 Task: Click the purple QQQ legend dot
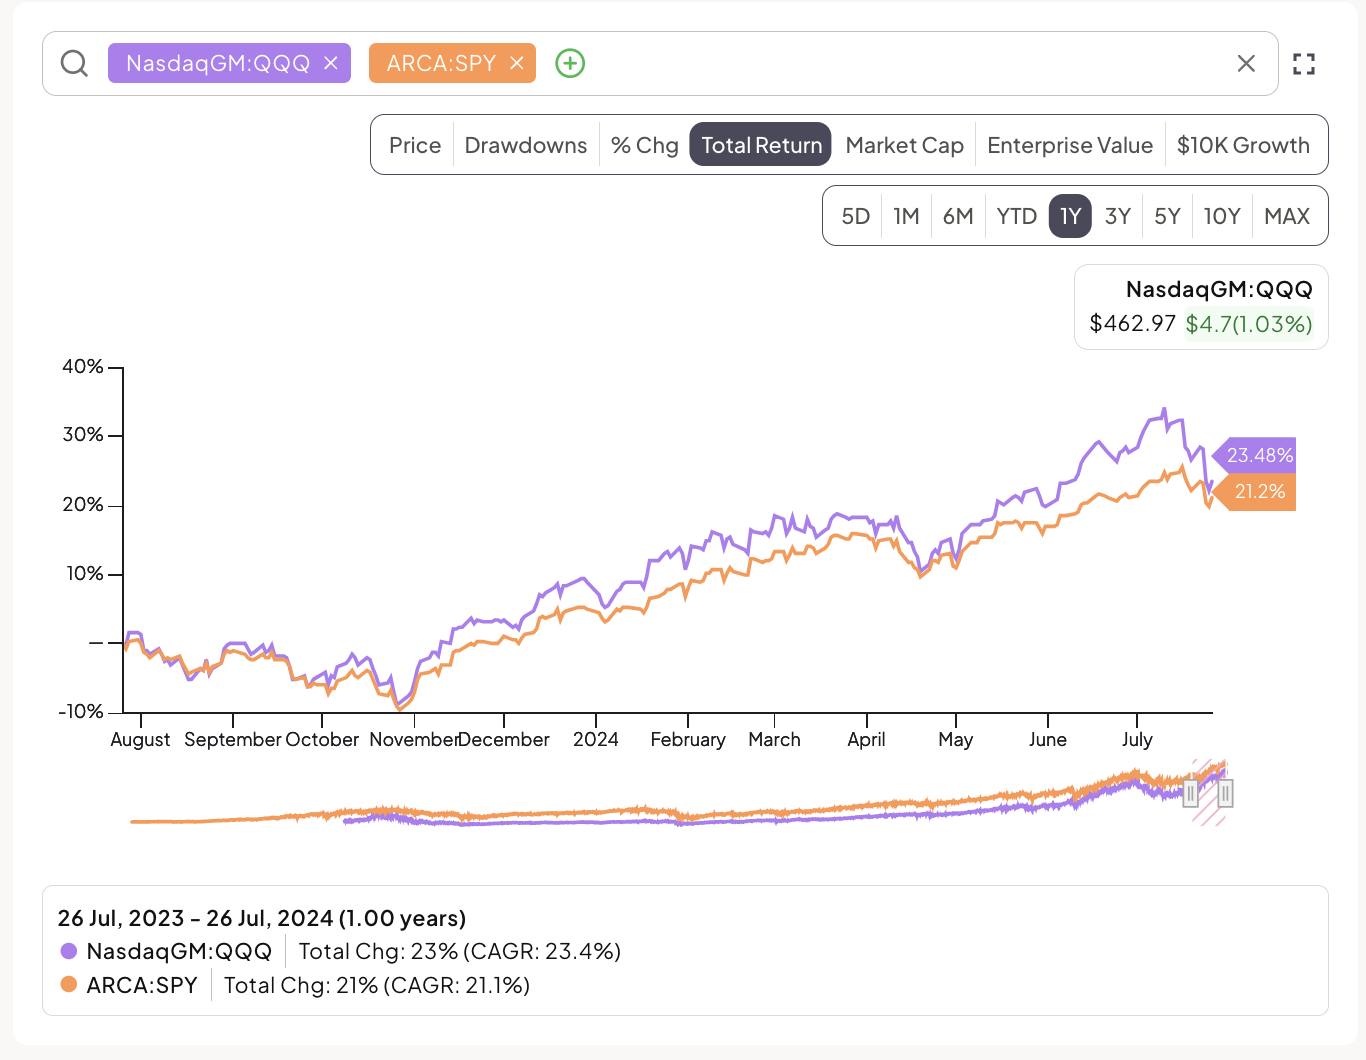[x=69, y=951]
